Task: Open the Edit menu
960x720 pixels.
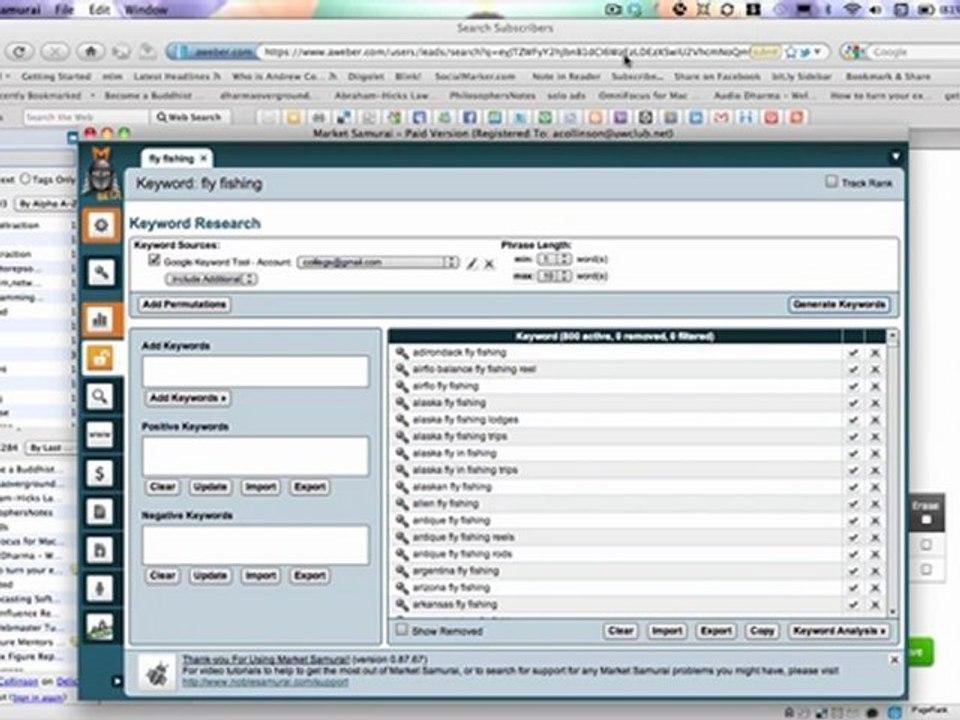Action: 99,10
